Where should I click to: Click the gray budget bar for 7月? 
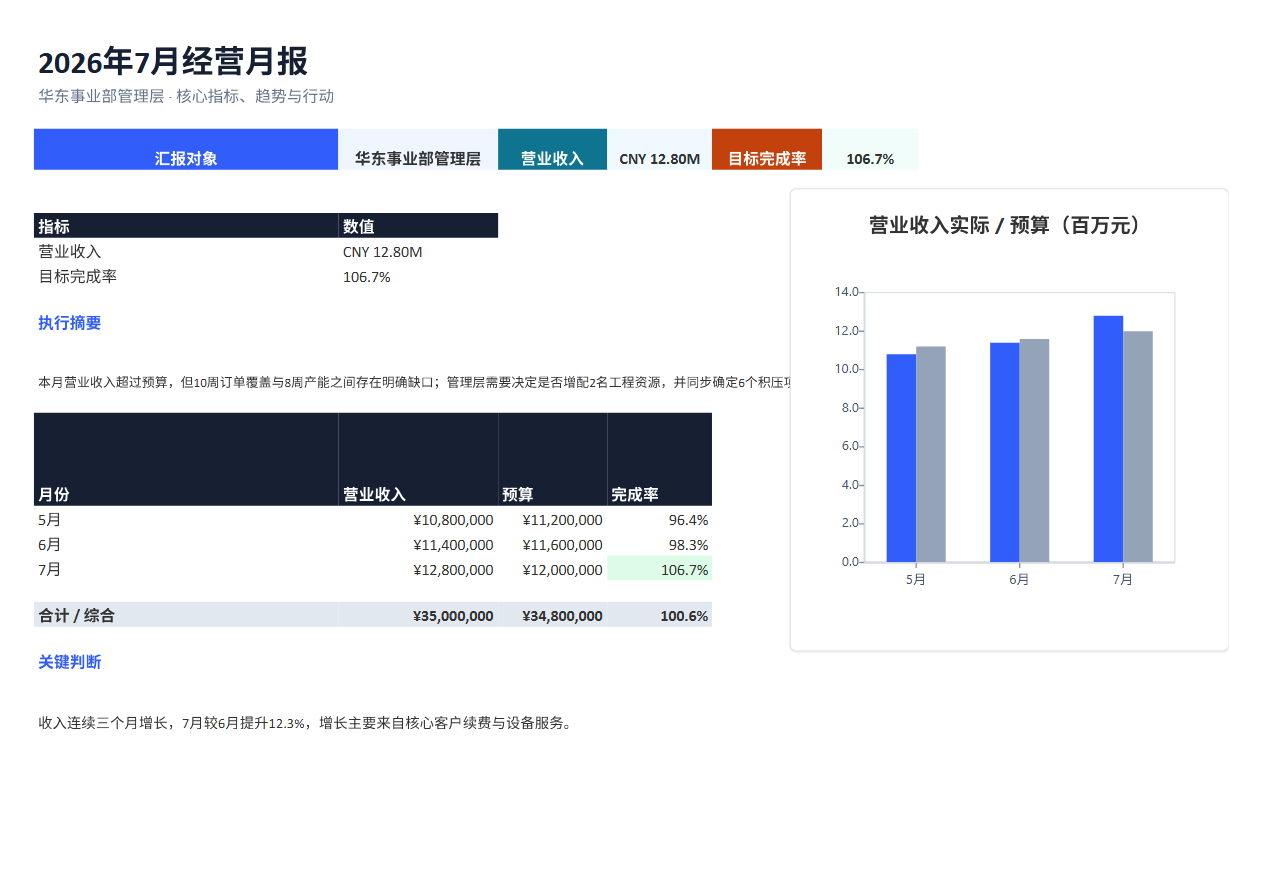click(x=1138, y=447)
